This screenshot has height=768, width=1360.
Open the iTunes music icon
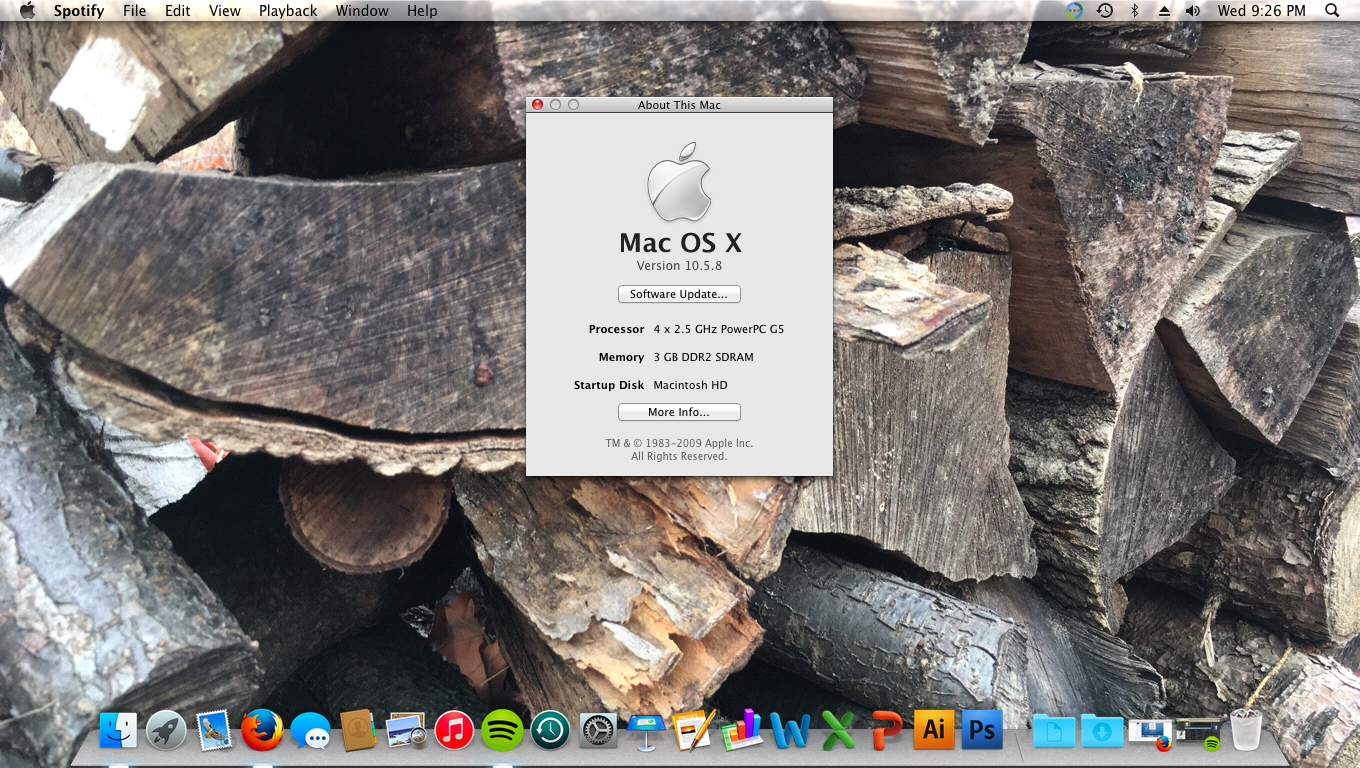click(454, 730)
